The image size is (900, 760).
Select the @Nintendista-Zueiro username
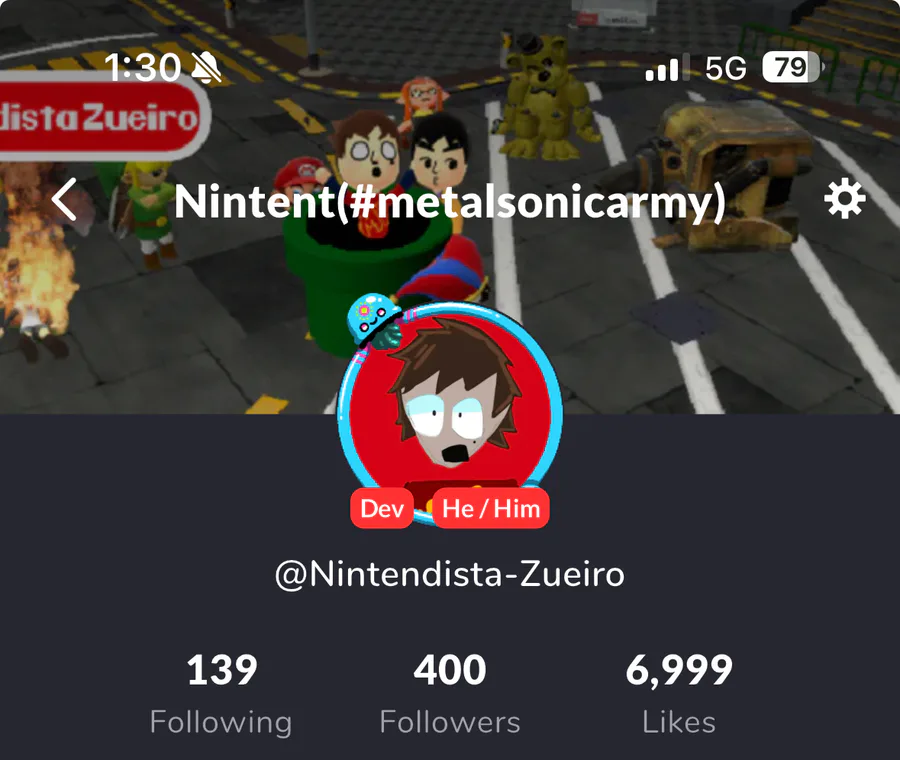(x=450, y=574)
